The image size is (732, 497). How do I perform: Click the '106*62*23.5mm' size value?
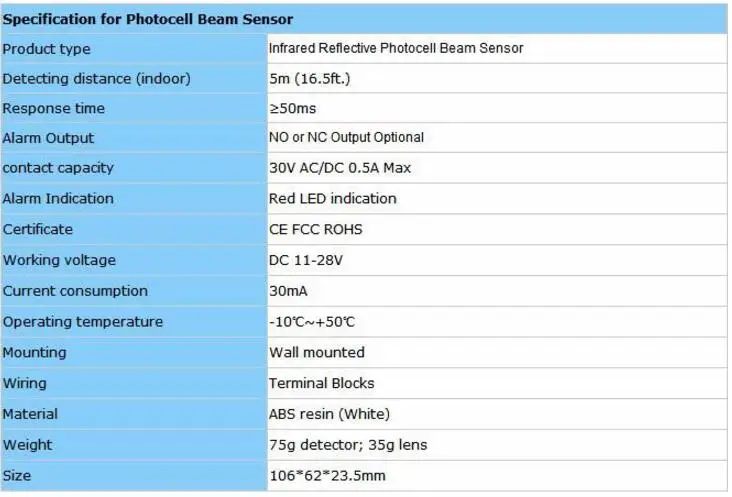(327, 476)
